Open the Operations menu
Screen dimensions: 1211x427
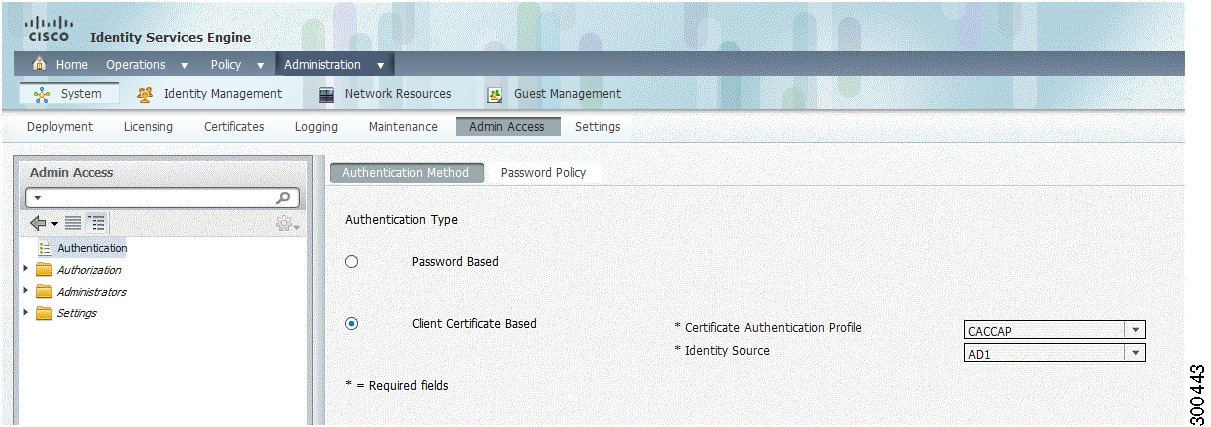coord(147,65)
